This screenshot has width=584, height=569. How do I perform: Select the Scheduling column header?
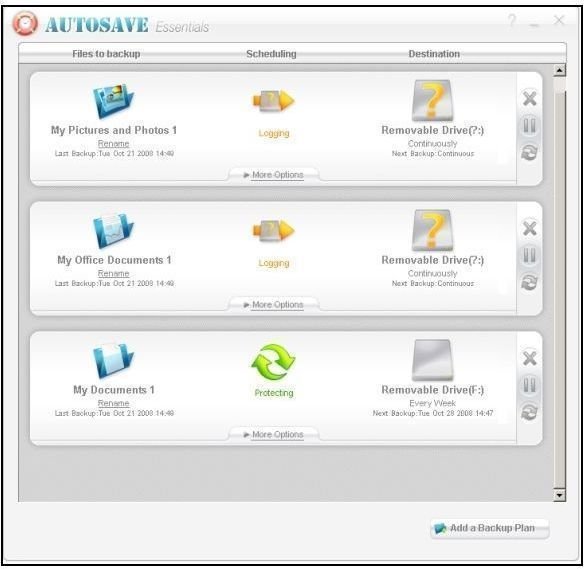pos(271,54)
